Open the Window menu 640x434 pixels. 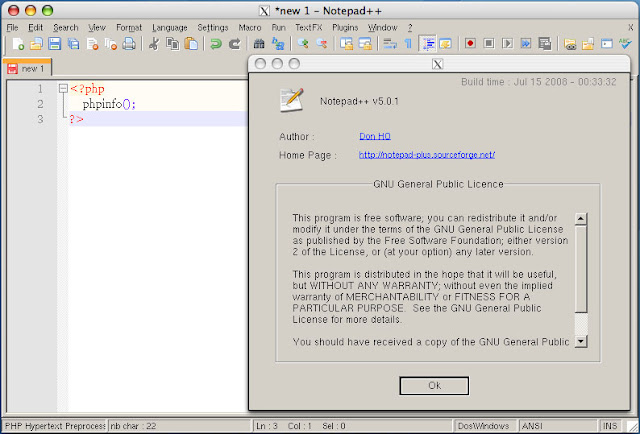382,27
